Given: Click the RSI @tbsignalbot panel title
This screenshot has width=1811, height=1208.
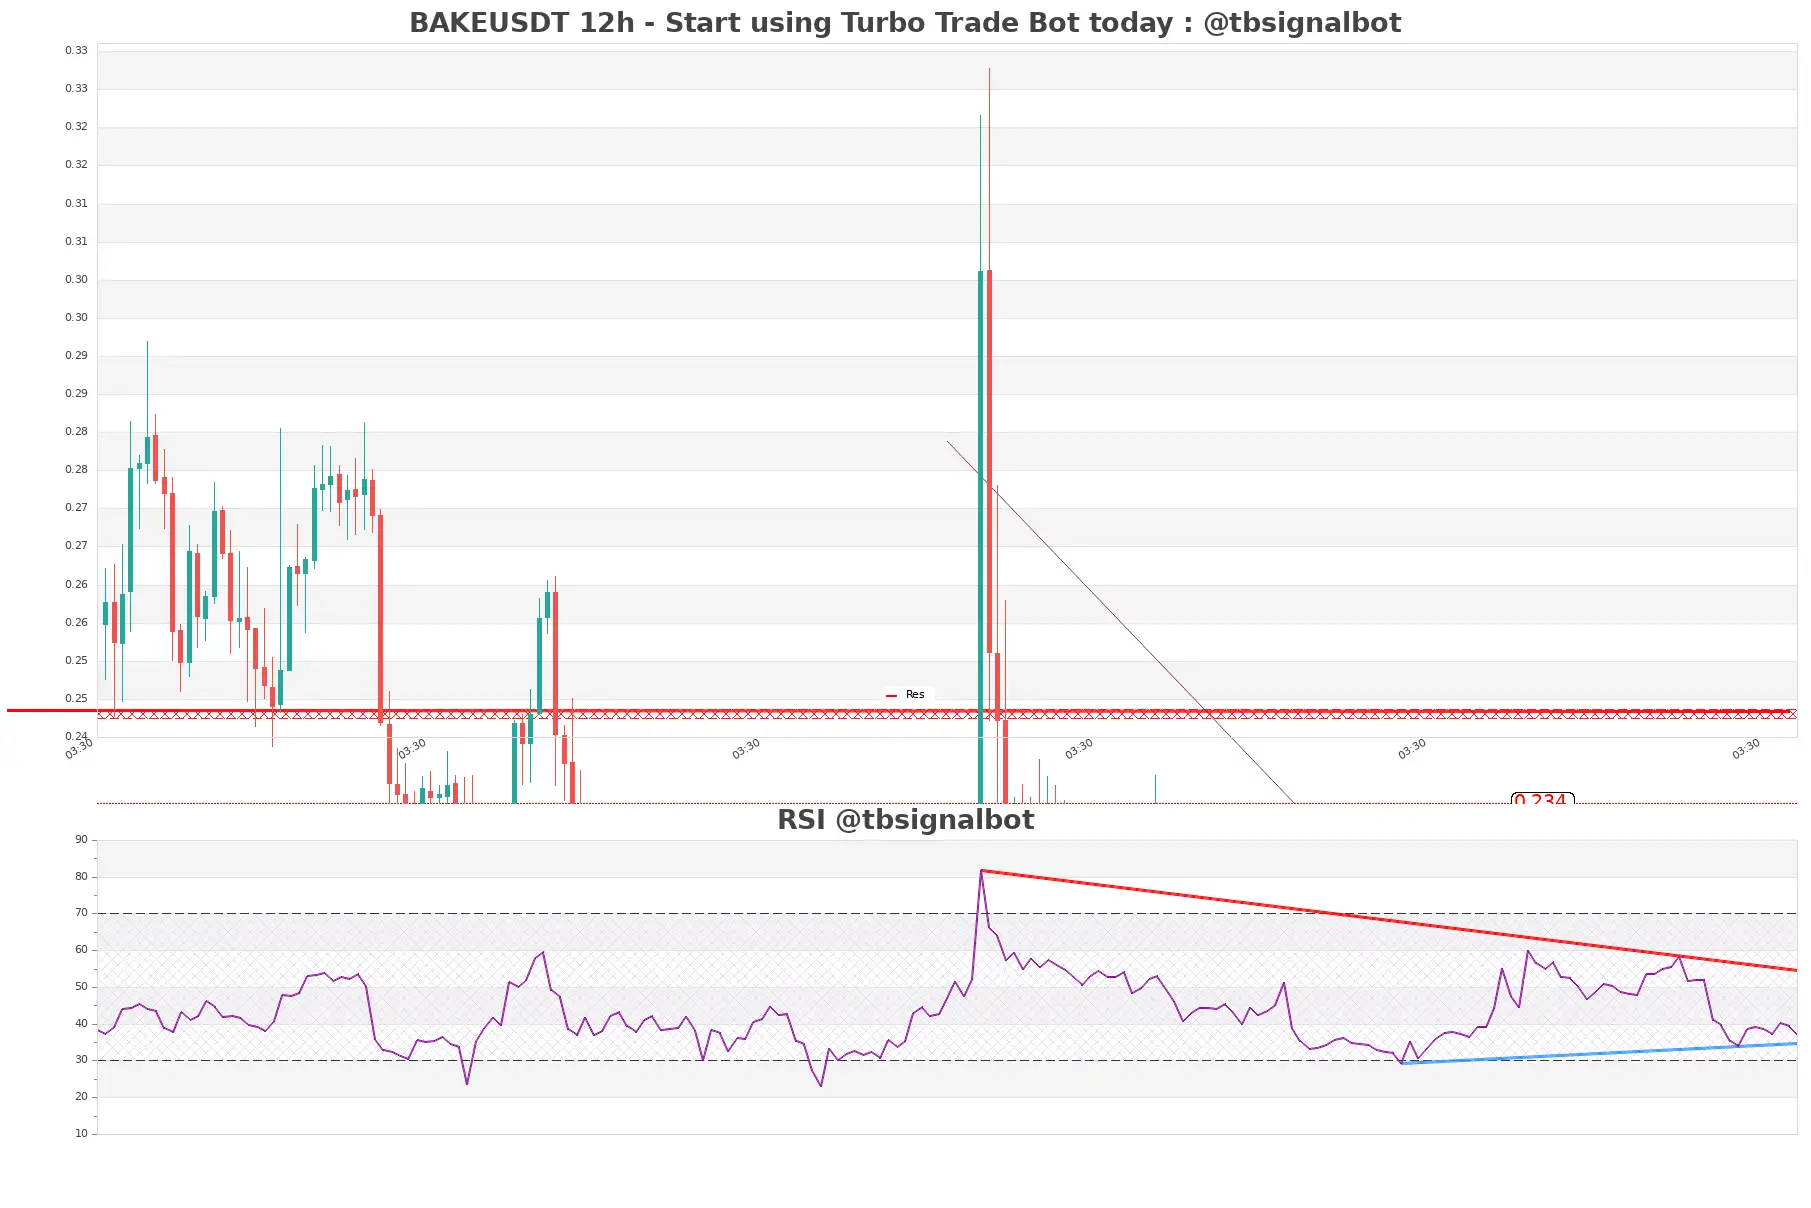Looking at the screenshot, I should click(905, 820).
